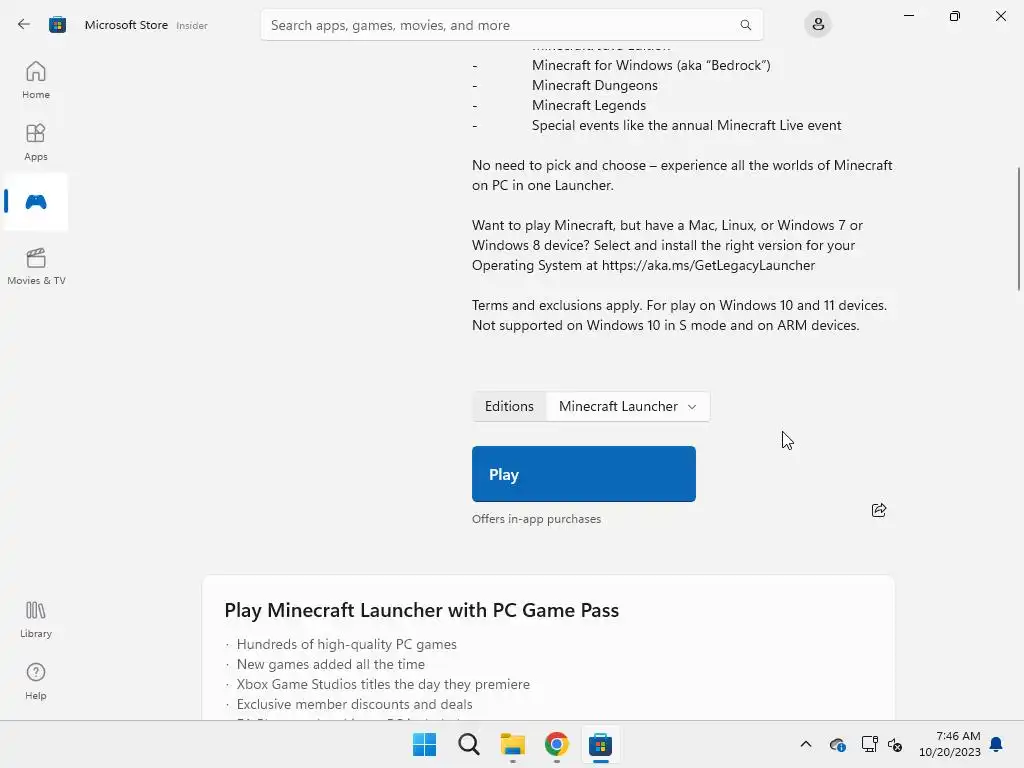This screenshot has width=1024, height=768.
Task: Click the vertical page scrollbar
Action: (x=1018, y=229)
